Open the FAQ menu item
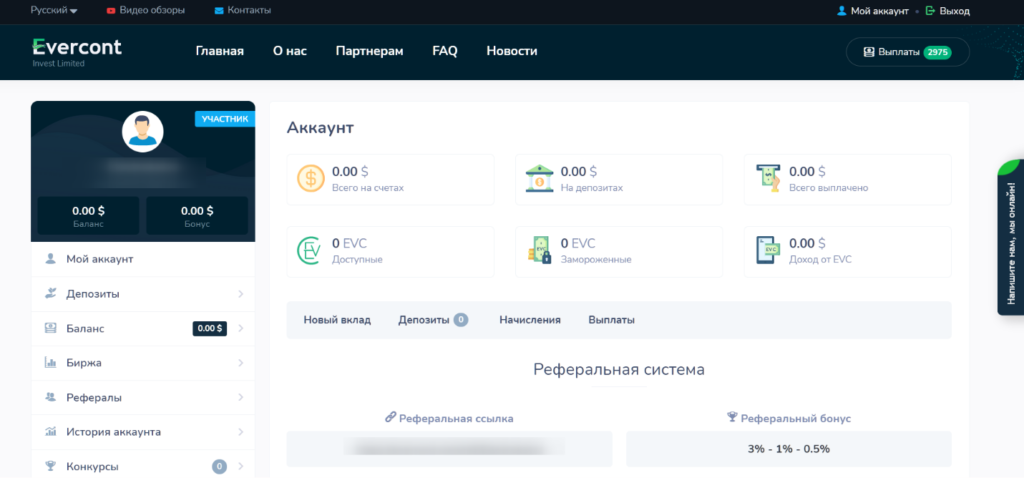The image size is (1024, 478). pyautogui.click(x=445, y=51)
